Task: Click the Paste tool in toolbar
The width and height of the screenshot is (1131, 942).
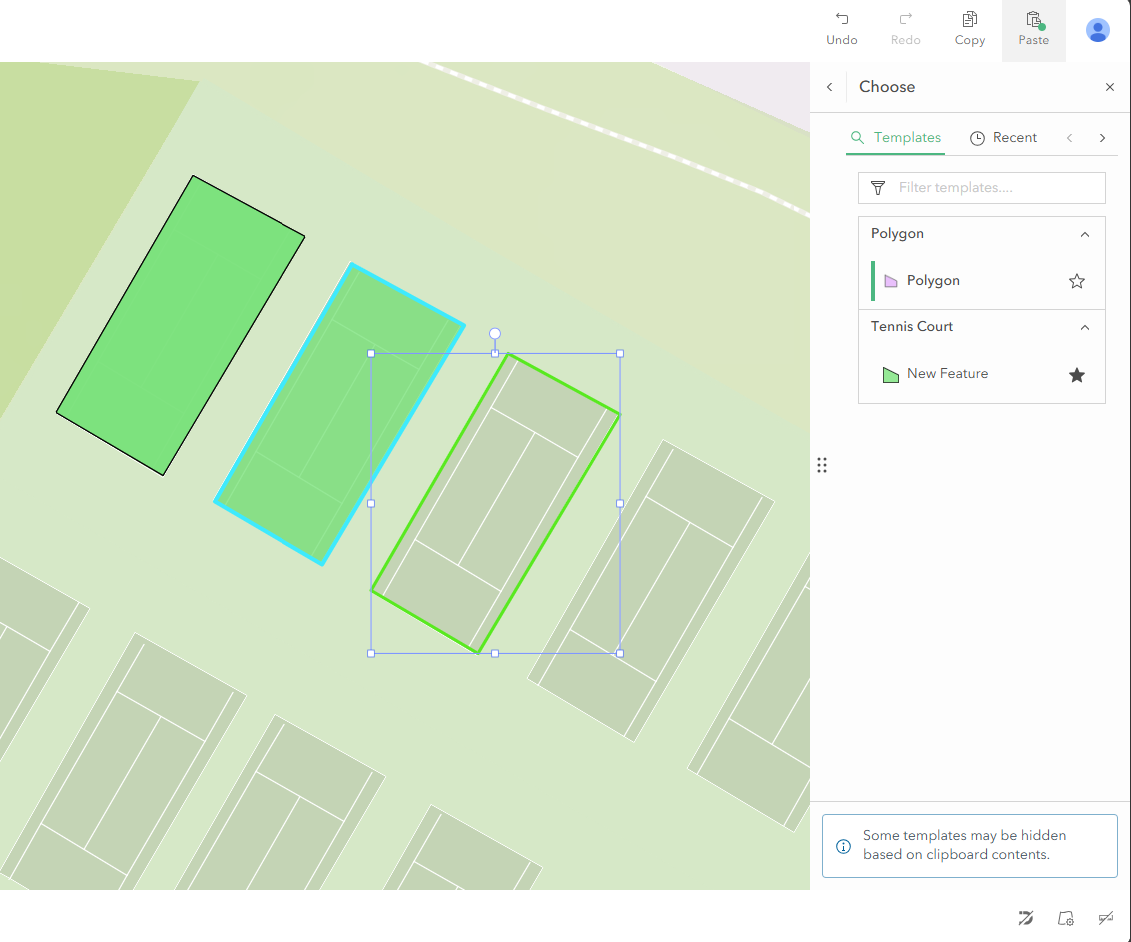Action: [1033, 29]
